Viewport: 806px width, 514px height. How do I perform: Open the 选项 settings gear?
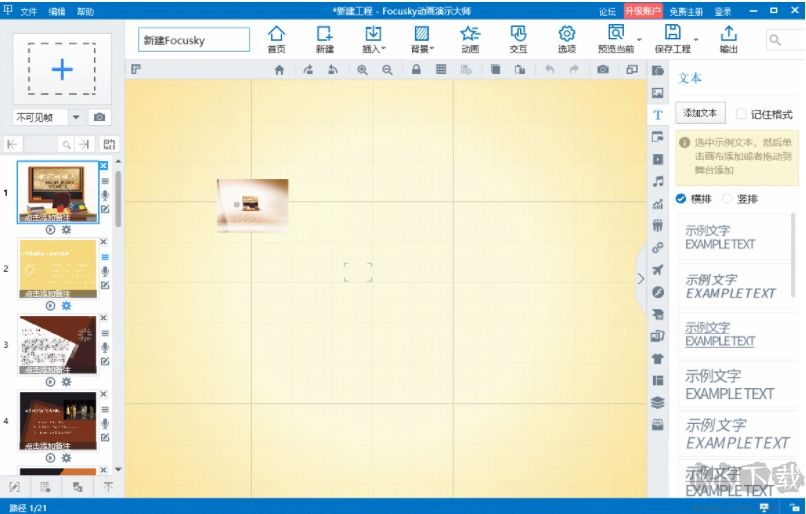tap(566, 39)
